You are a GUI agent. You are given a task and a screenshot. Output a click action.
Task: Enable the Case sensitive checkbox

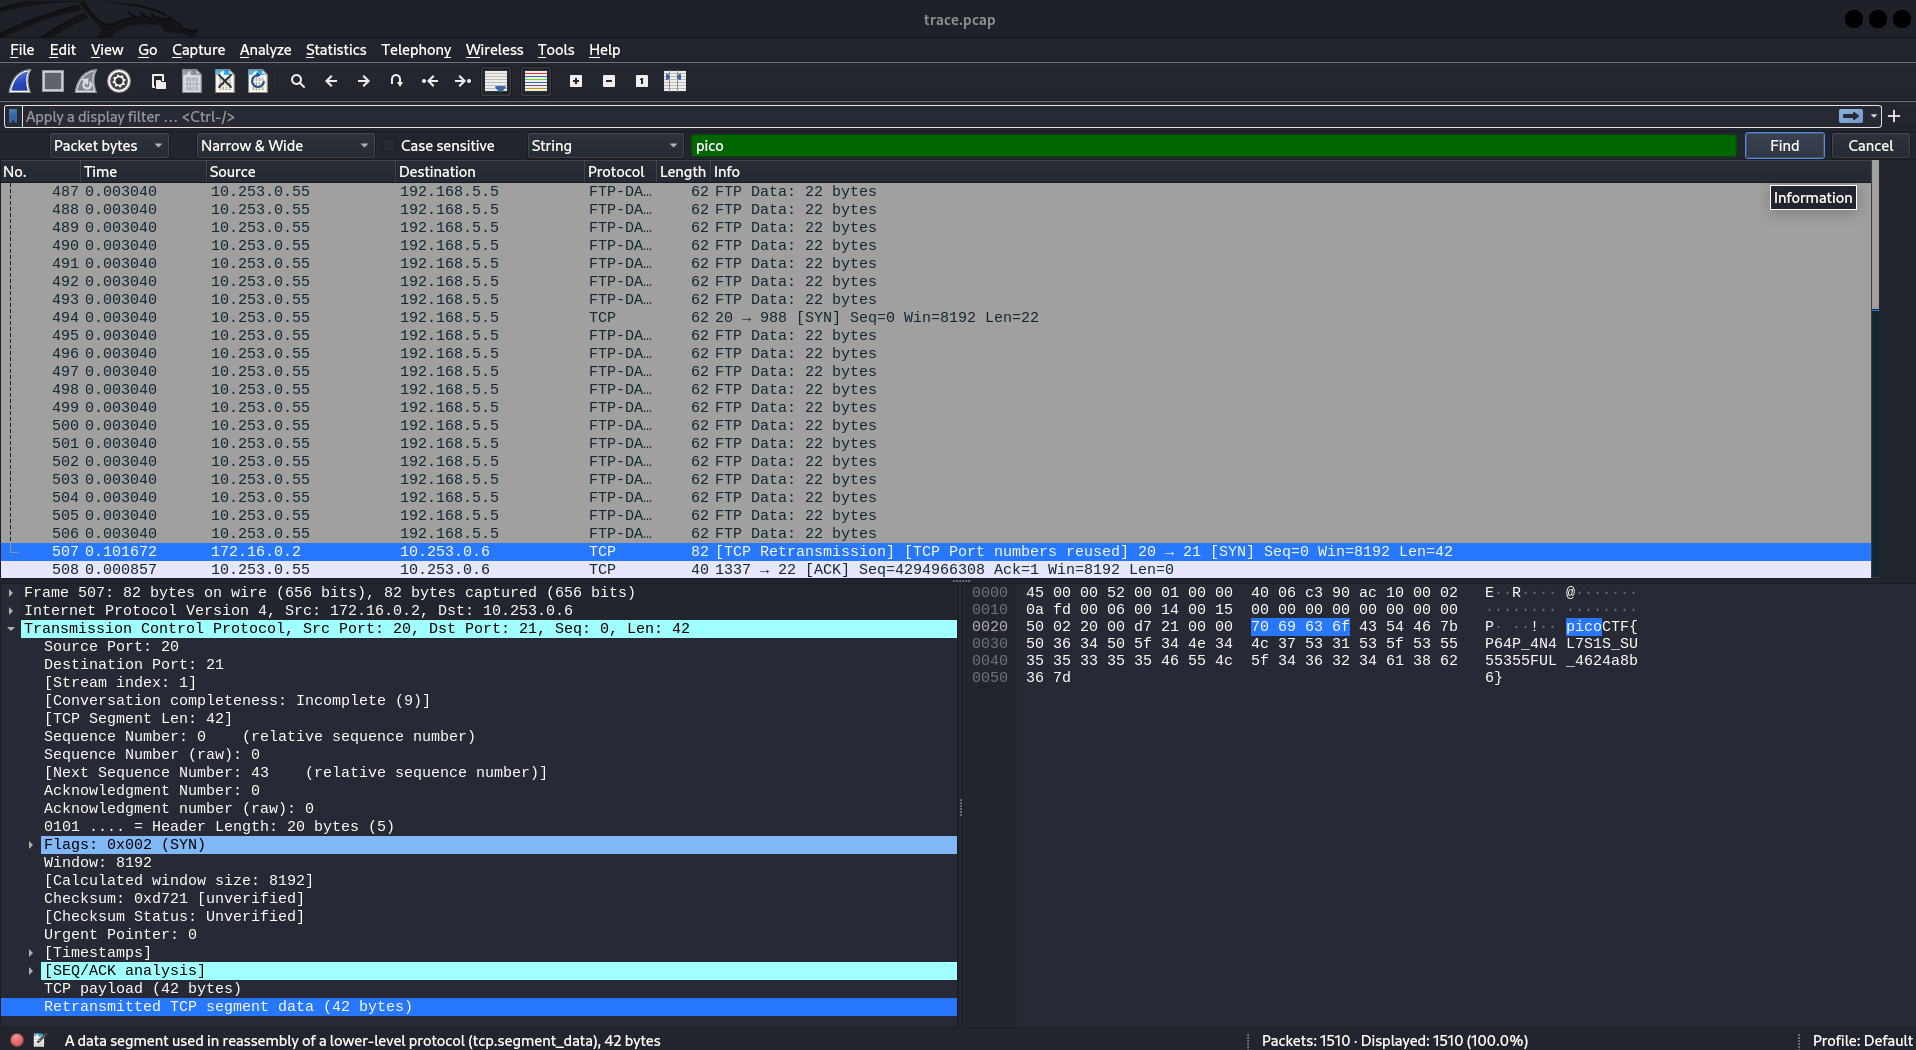tap(390, 146)
